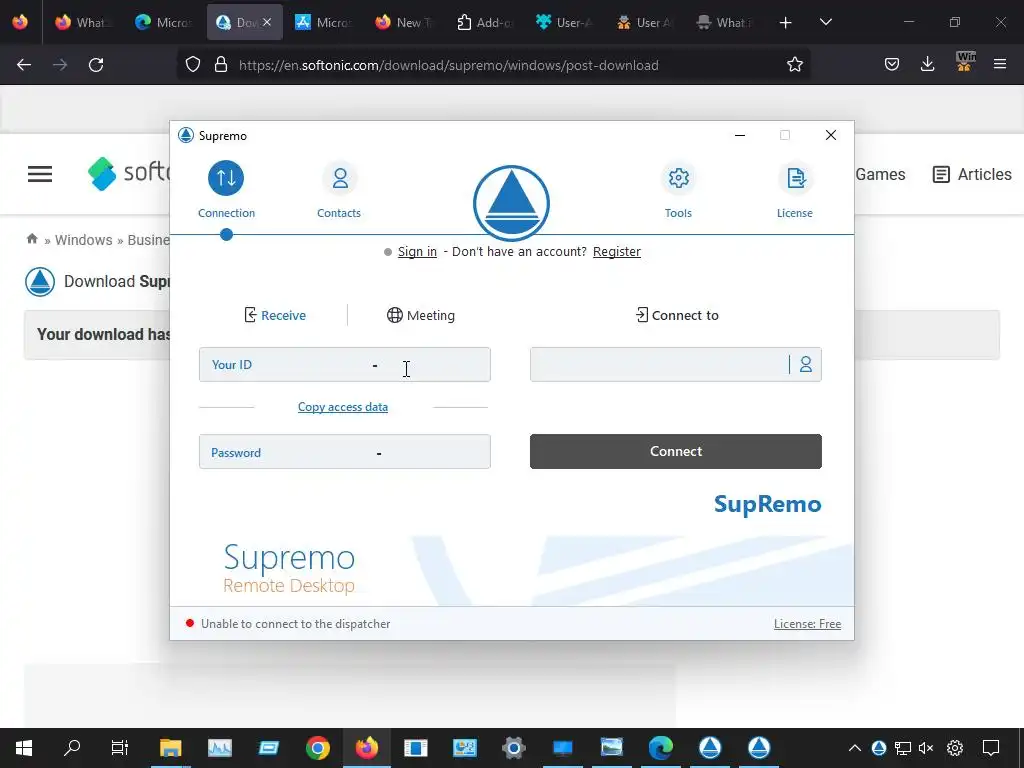Click the Windows breadcrumb link

(84, 240)
